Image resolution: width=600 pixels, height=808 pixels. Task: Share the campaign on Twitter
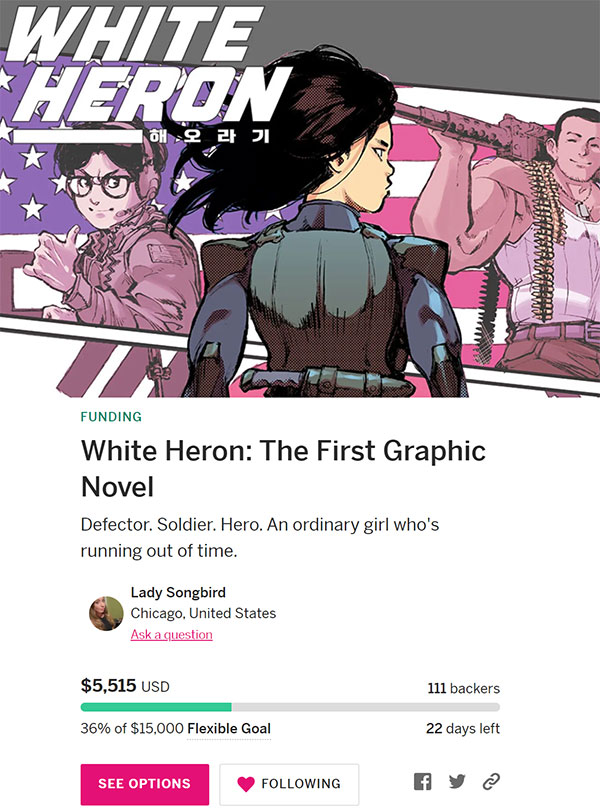pos(457,782)
